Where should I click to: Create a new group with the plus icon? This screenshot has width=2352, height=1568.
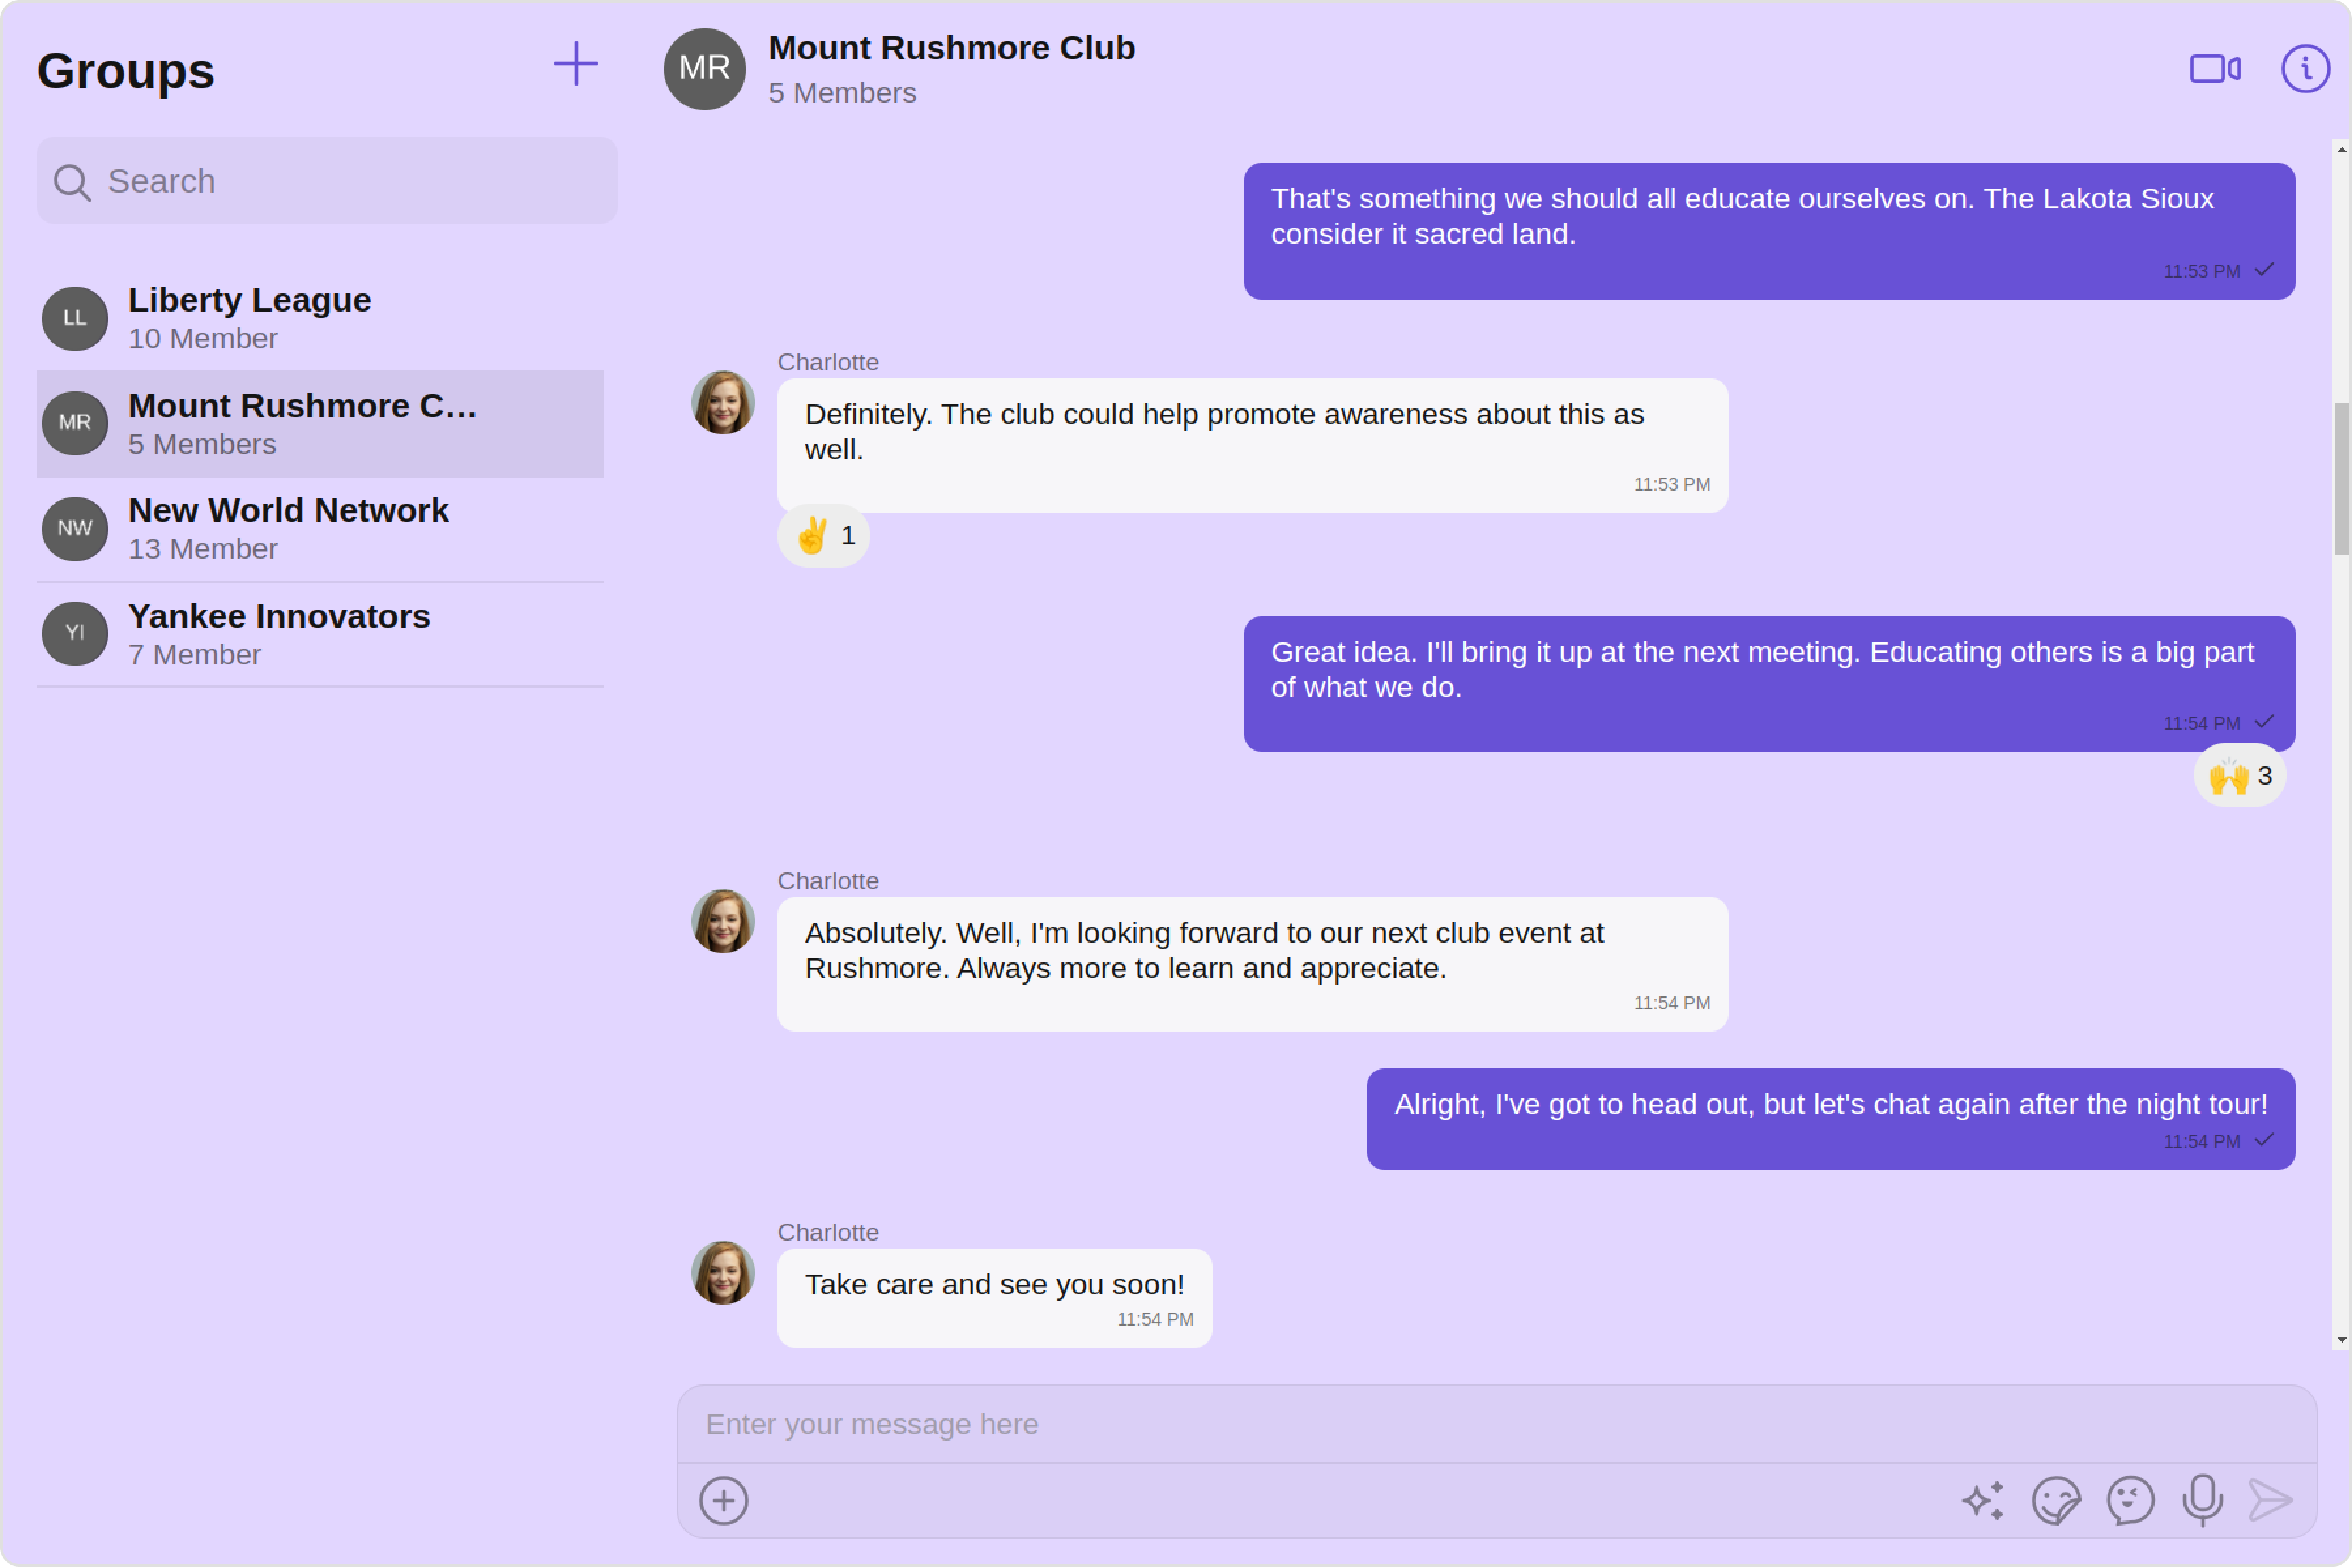576,64
